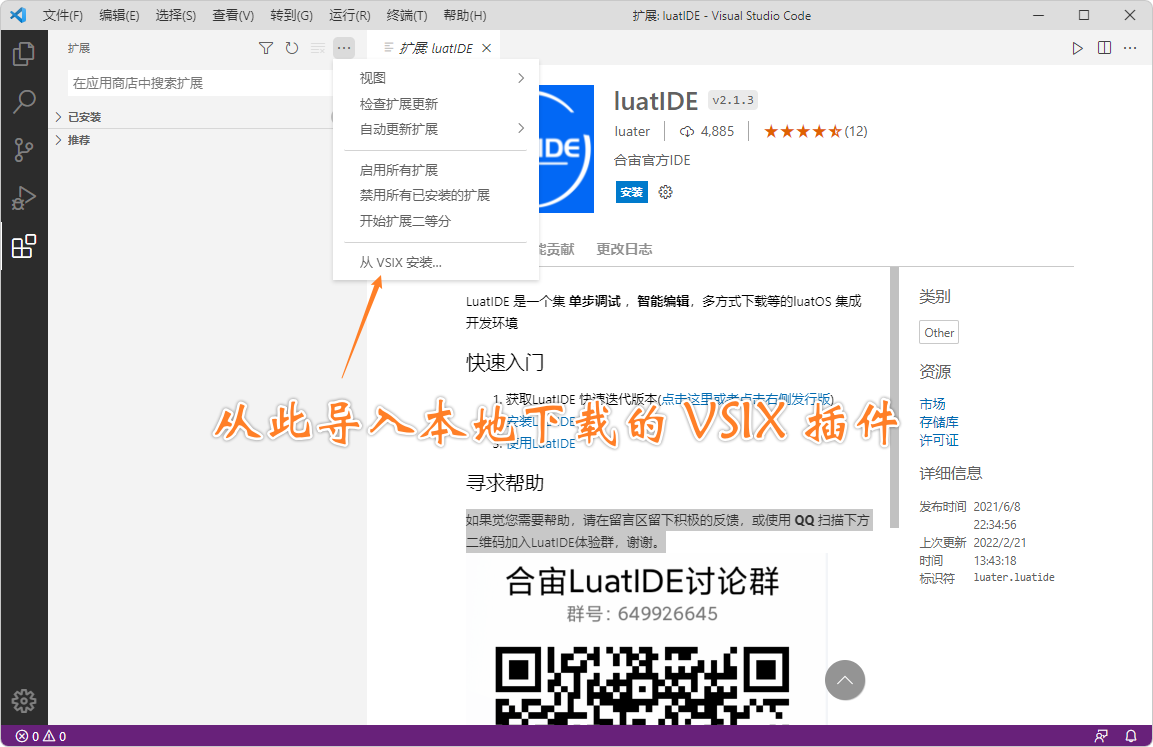Open the notifications bell in status bar

pyautogui.click(x=1131, y=736)
